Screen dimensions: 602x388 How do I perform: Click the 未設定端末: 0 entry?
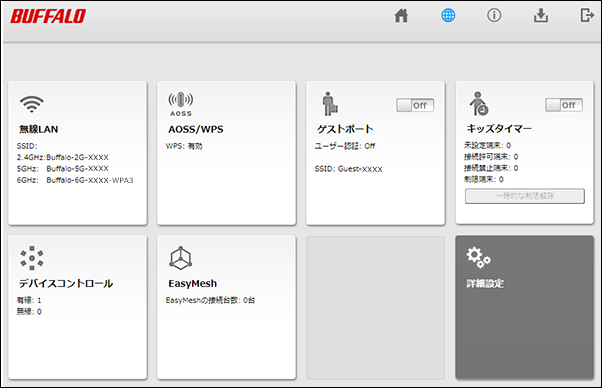coord(488,145)
